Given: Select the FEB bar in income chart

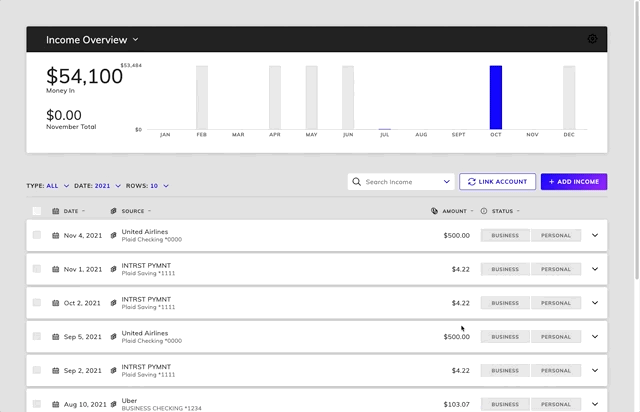Looking at the screenshot, I should [202, 97].
